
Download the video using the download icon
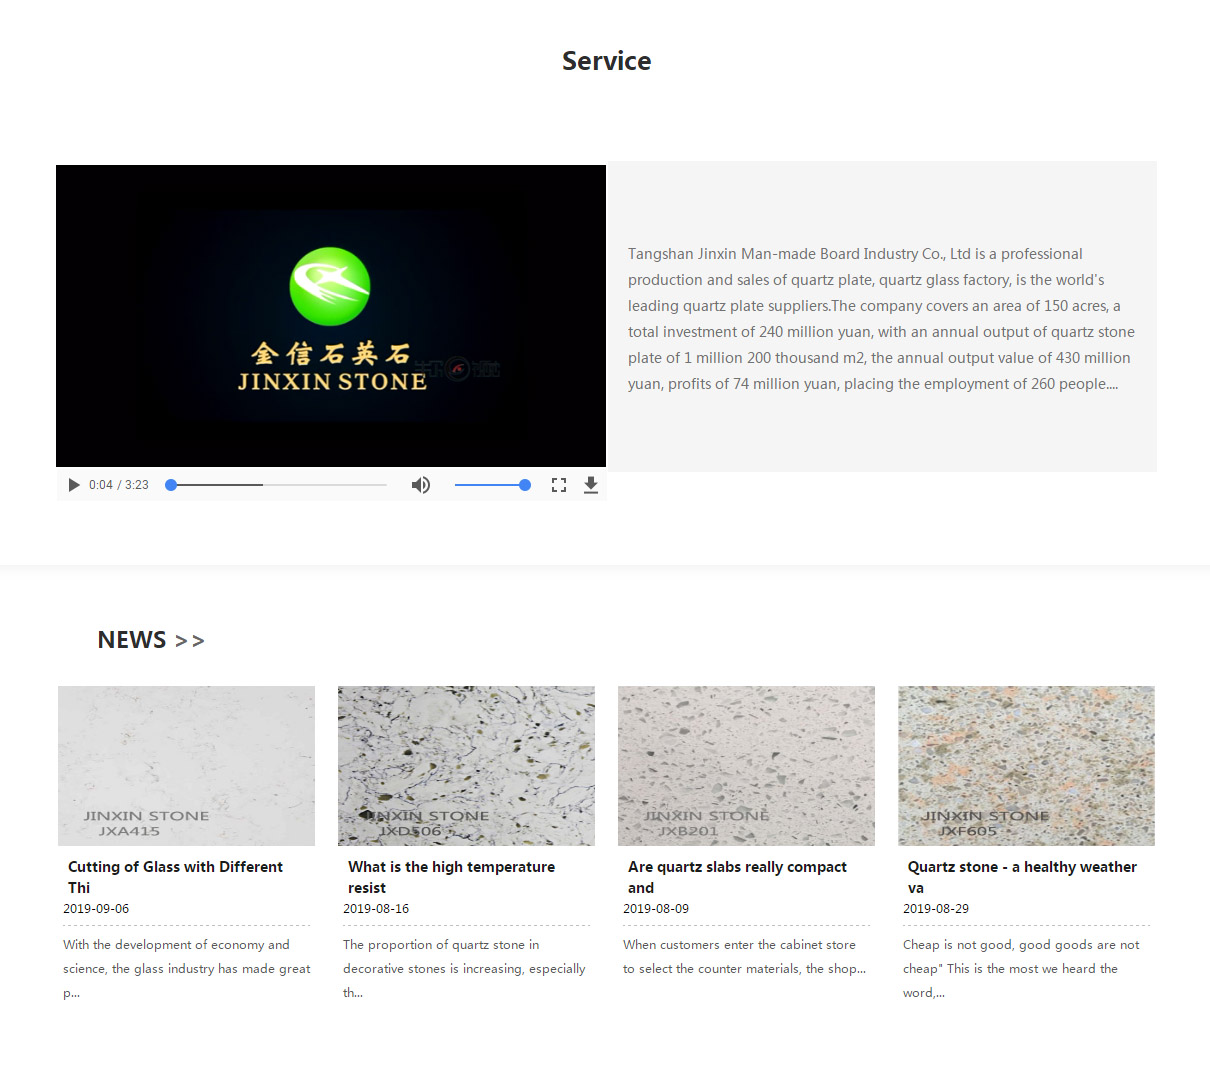pos(591,485)
